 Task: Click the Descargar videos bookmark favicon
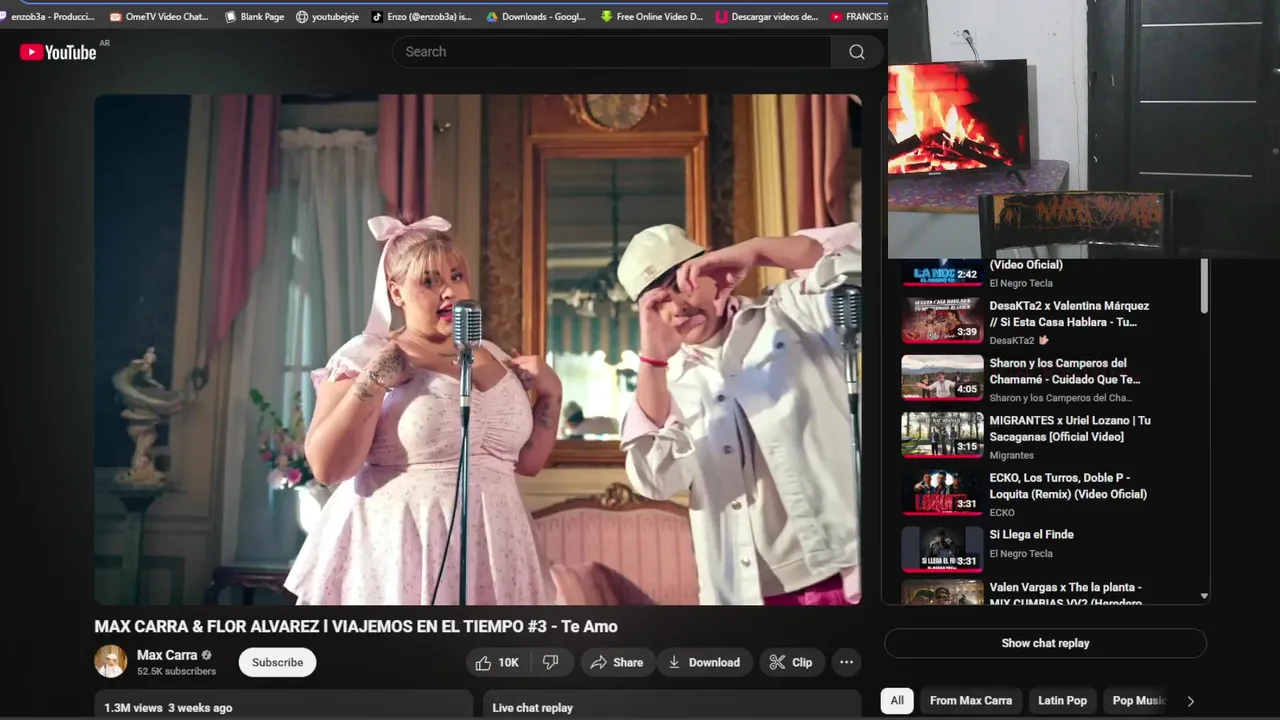(x=722, y=16)
